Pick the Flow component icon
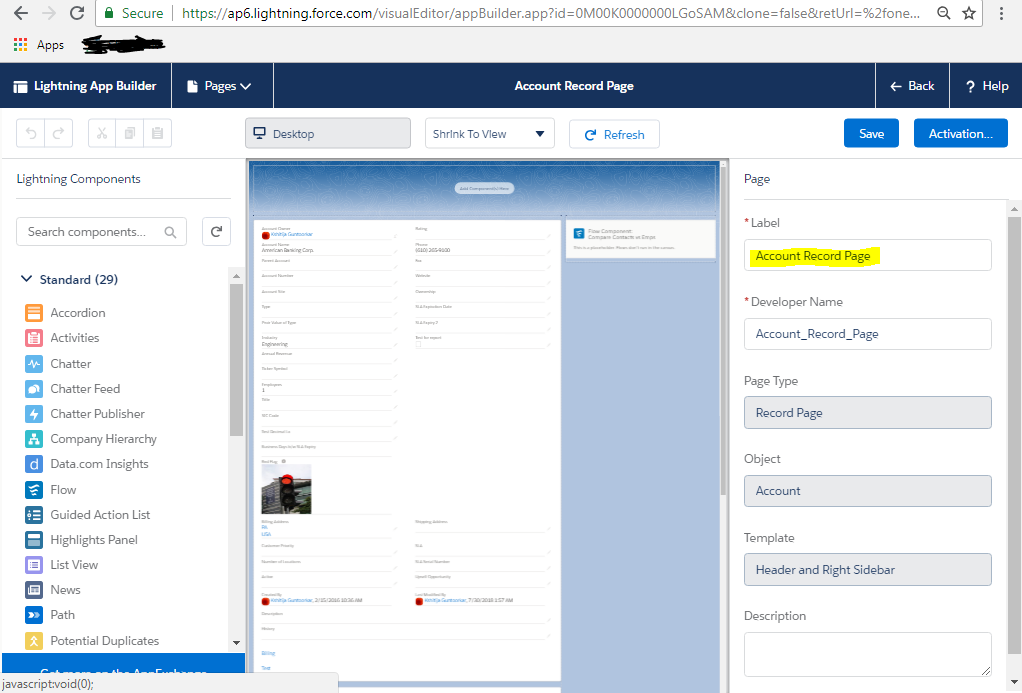This screenshot has width=1022, height=693. pos(34,490)
